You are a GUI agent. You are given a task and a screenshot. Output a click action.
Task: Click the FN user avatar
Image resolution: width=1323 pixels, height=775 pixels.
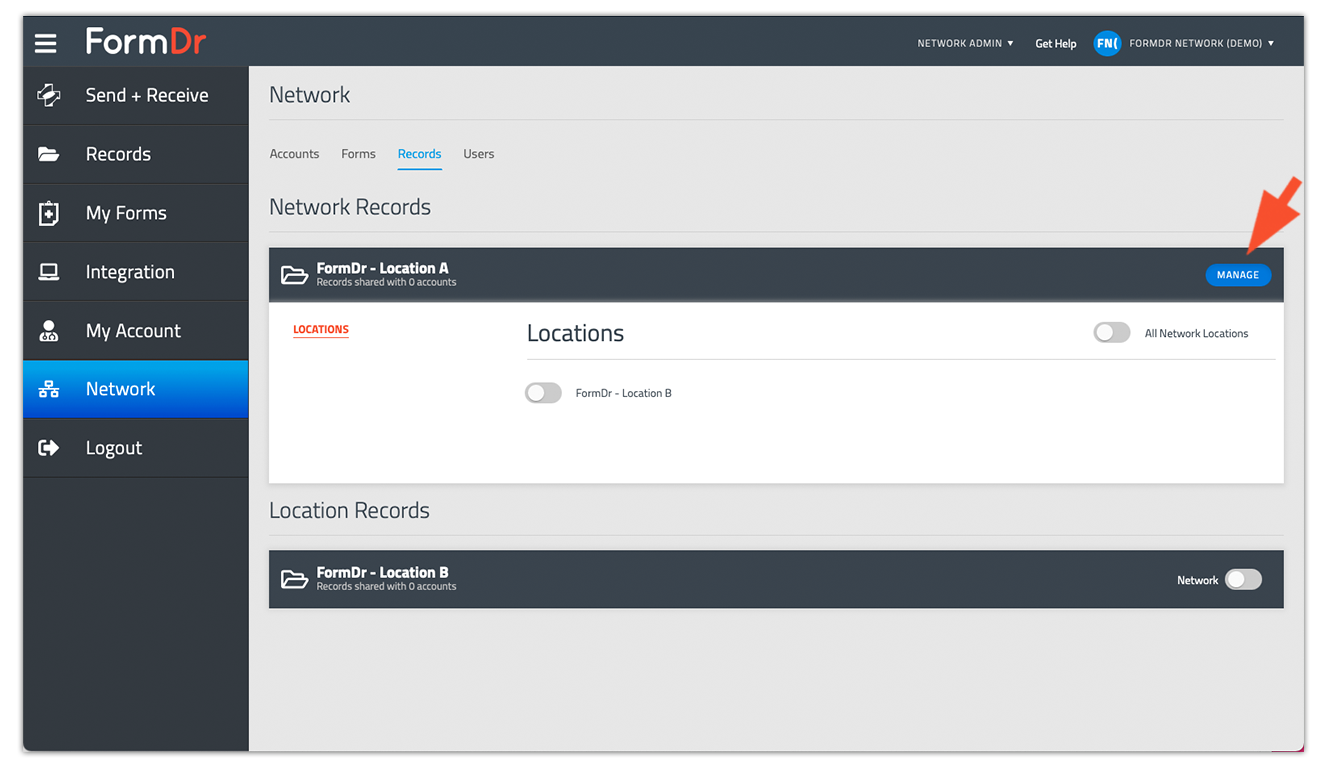click(1107, 43)
